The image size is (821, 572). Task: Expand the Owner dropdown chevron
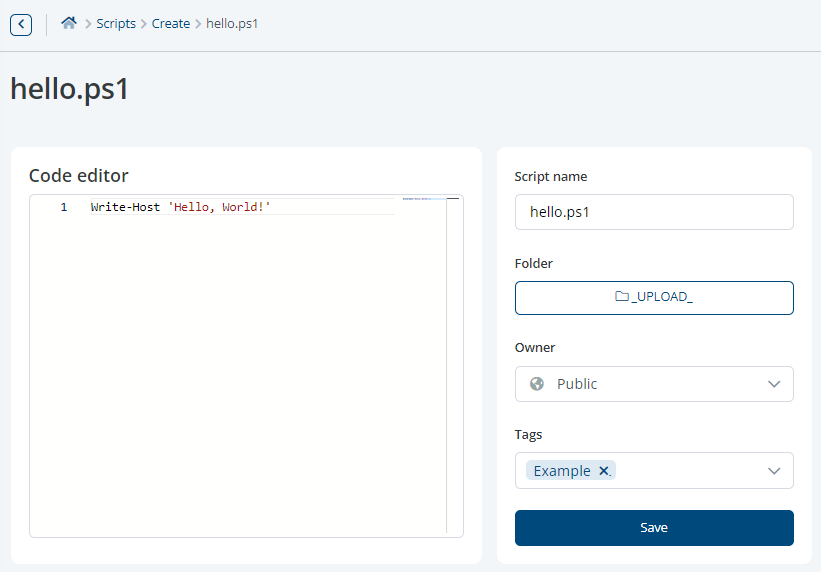click(774, 384)
